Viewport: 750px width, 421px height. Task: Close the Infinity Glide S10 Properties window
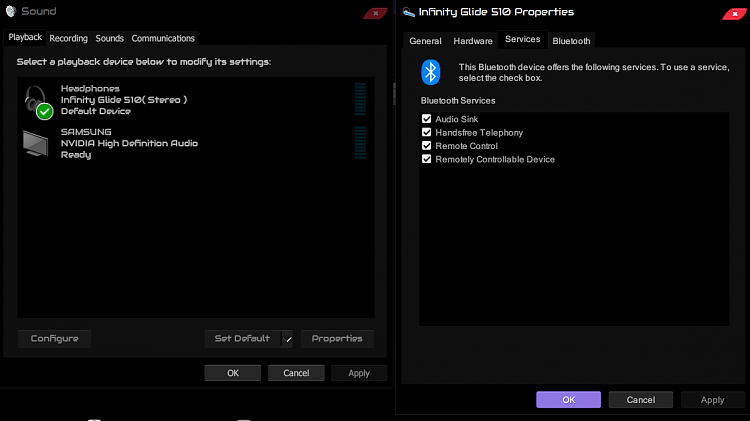(x=735, y=14)
